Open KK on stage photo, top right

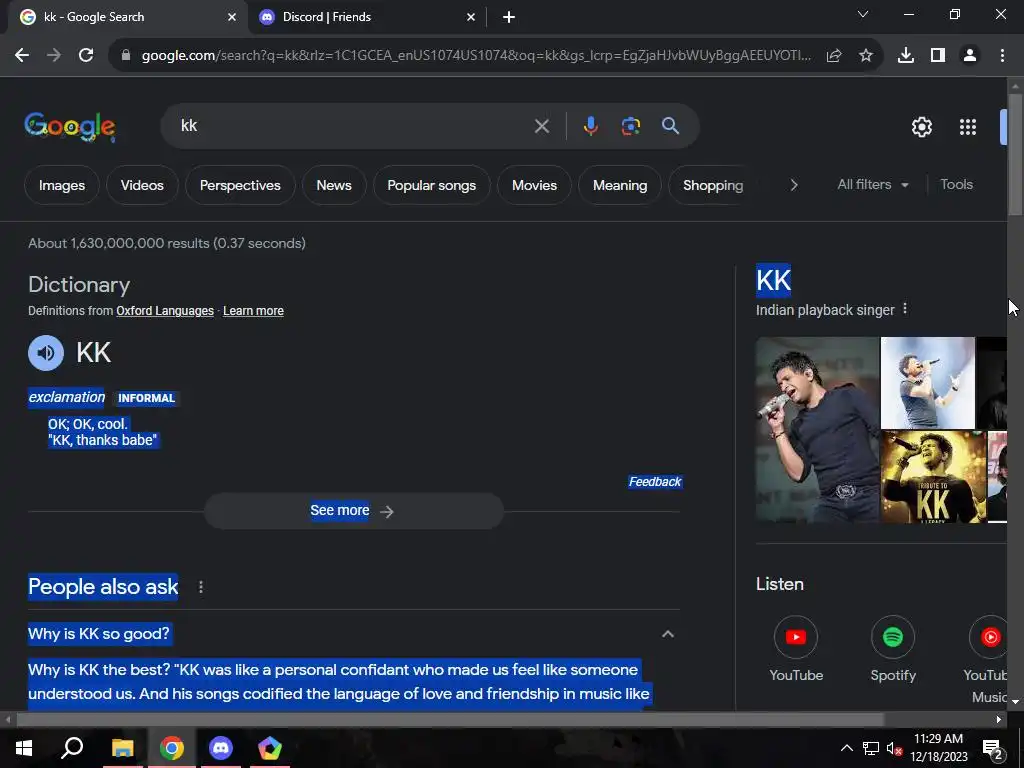927,383
